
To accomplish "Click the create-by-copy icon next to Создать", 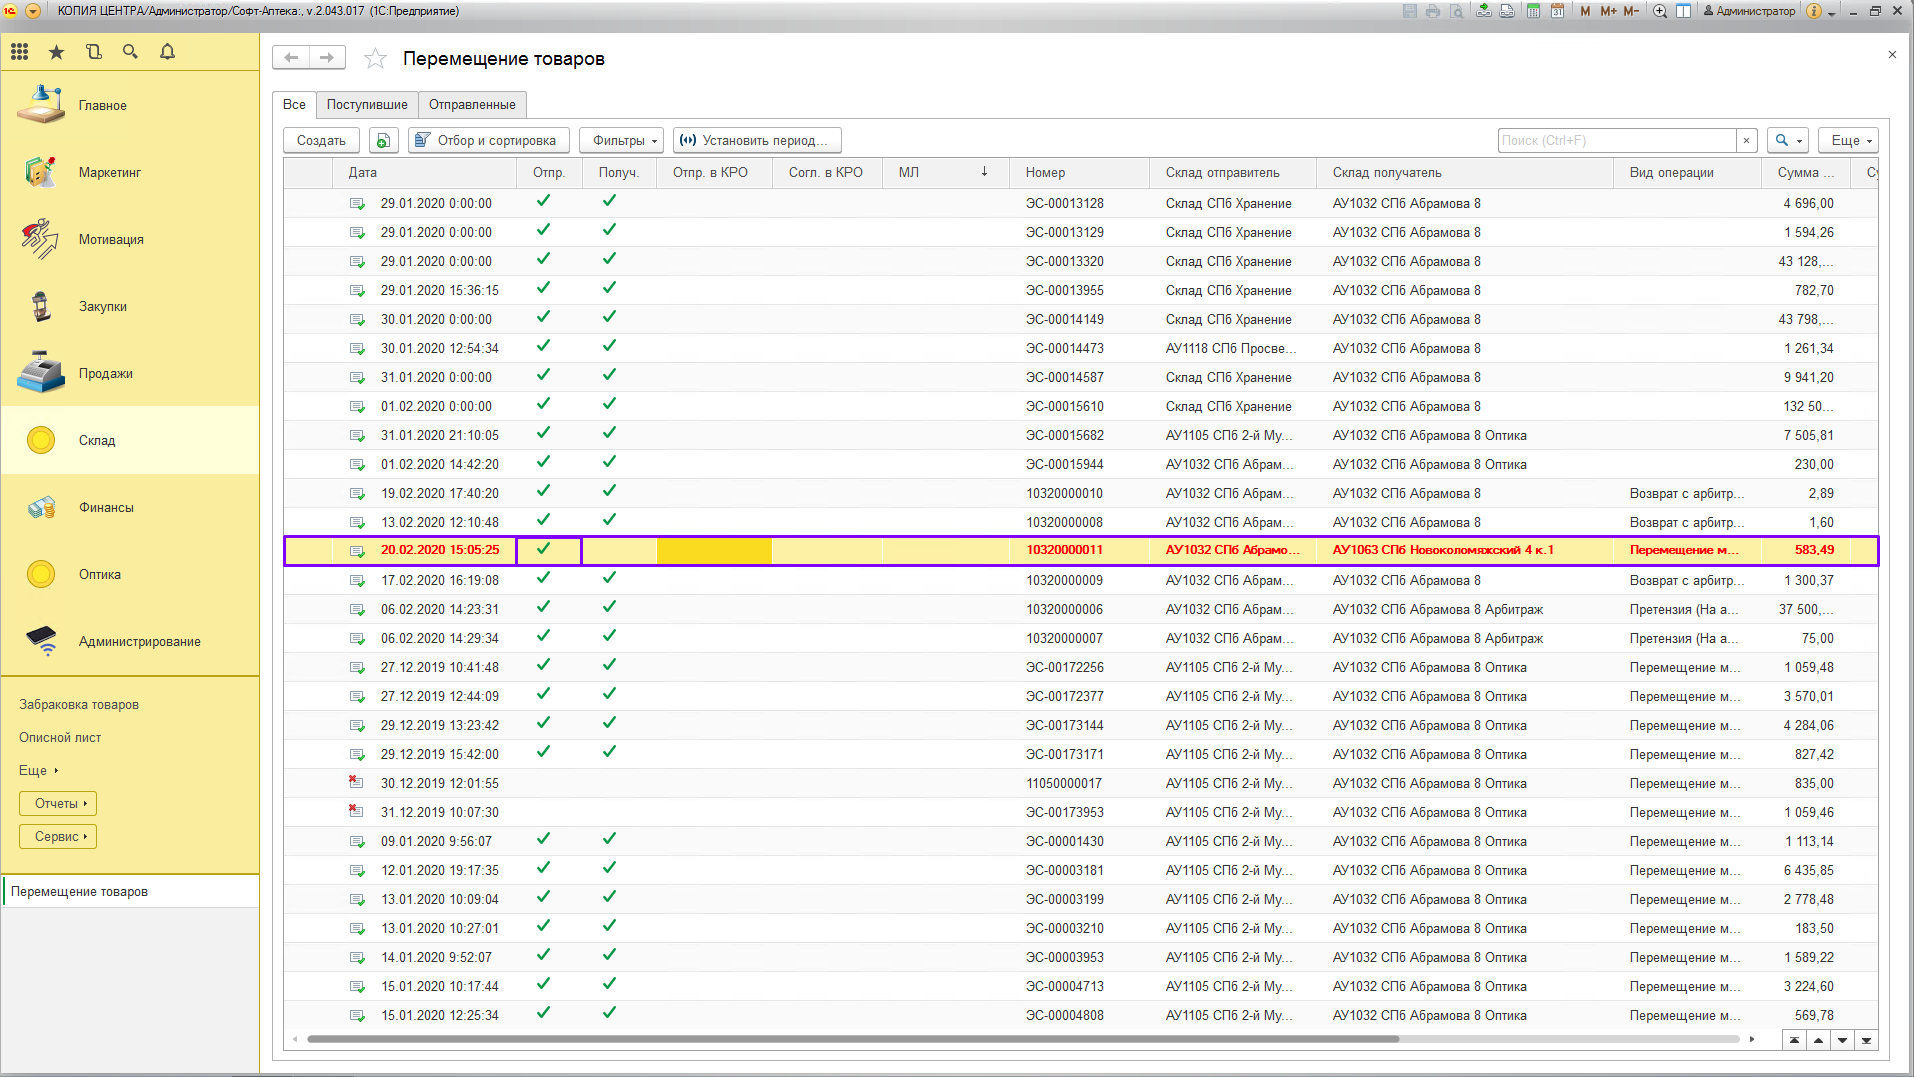I will coord(383,141).
